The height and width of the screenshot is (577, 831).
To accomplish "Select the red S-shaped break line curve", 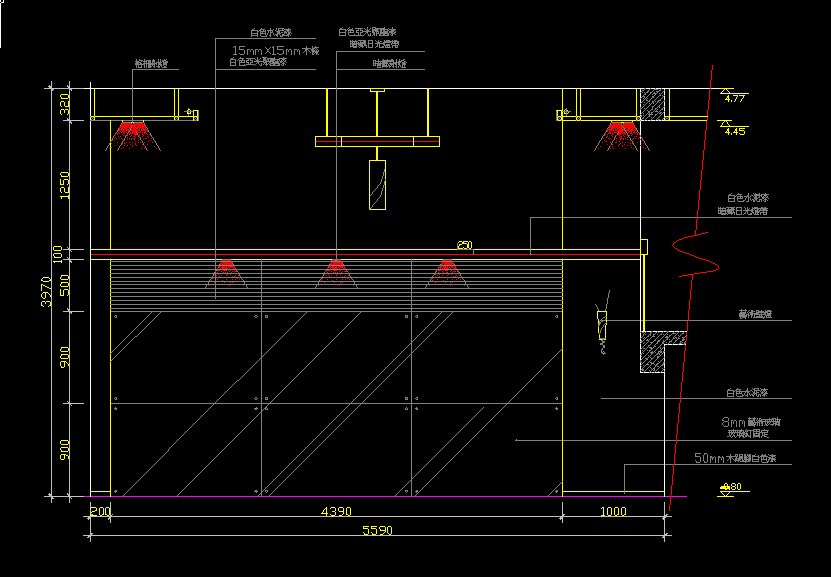I will point(697,256).
